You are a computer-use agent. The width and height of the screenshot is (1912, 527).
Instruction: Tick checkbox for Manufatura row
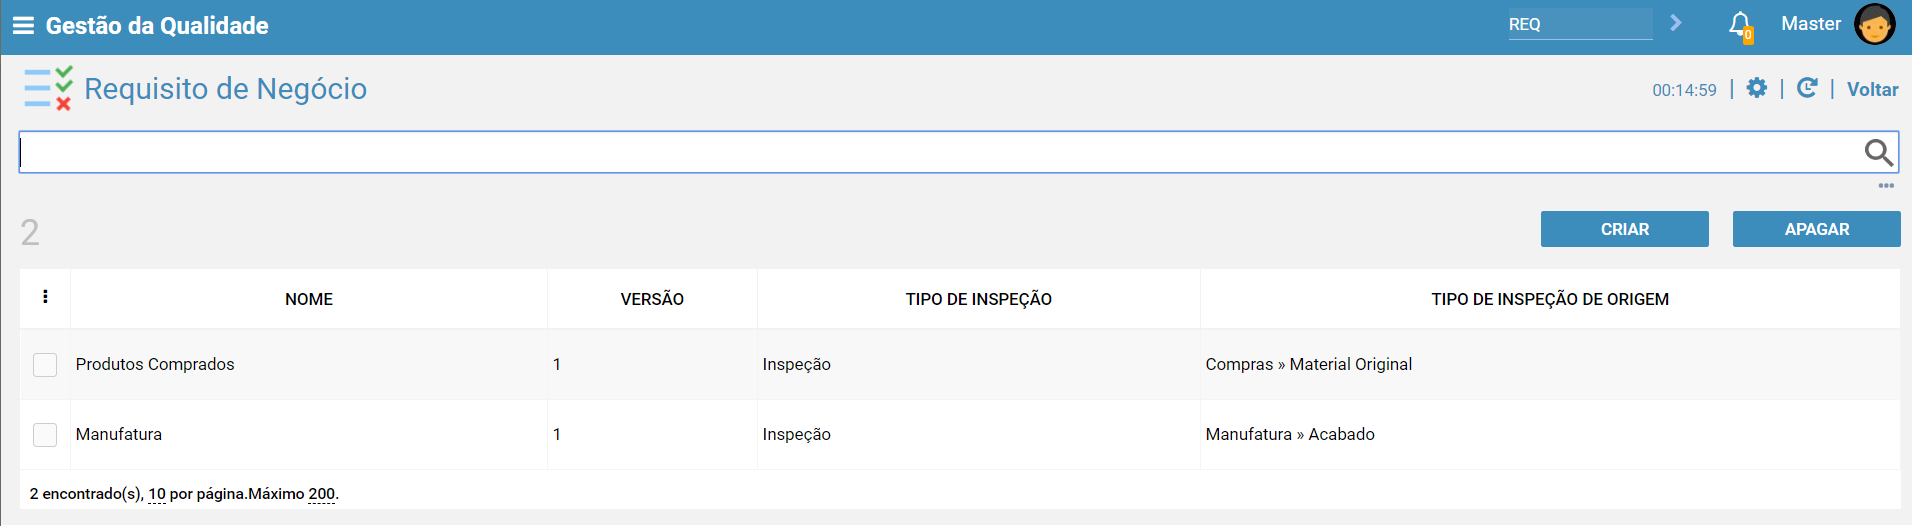tap(45, 435)
